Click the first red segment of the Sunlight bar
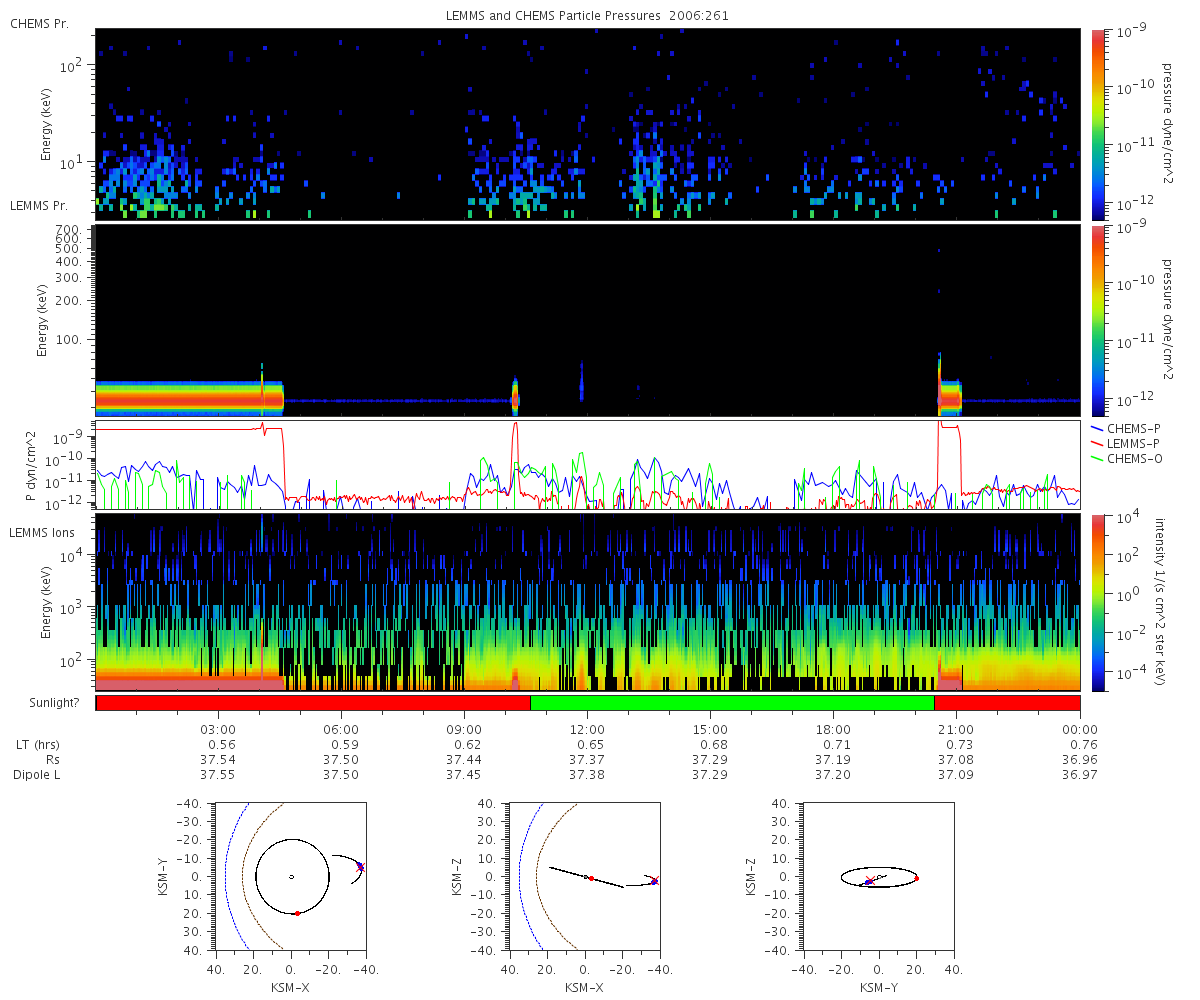Viewport: 1200px width, 1000px height. click(313, 702)
